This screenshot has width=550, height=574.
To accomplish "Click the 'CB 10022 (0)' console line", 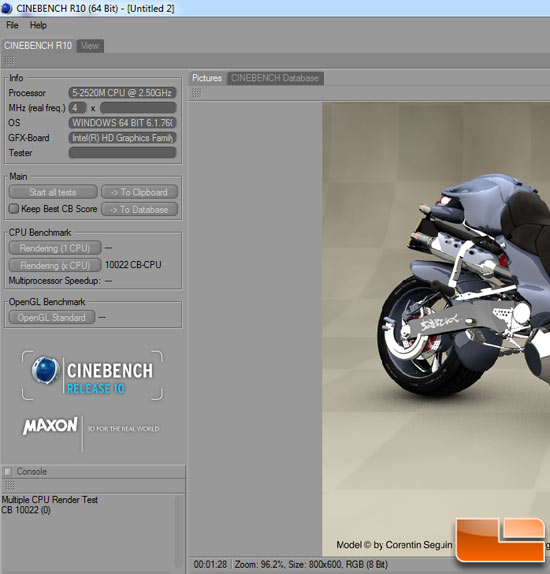I will (x=26, y=510).
